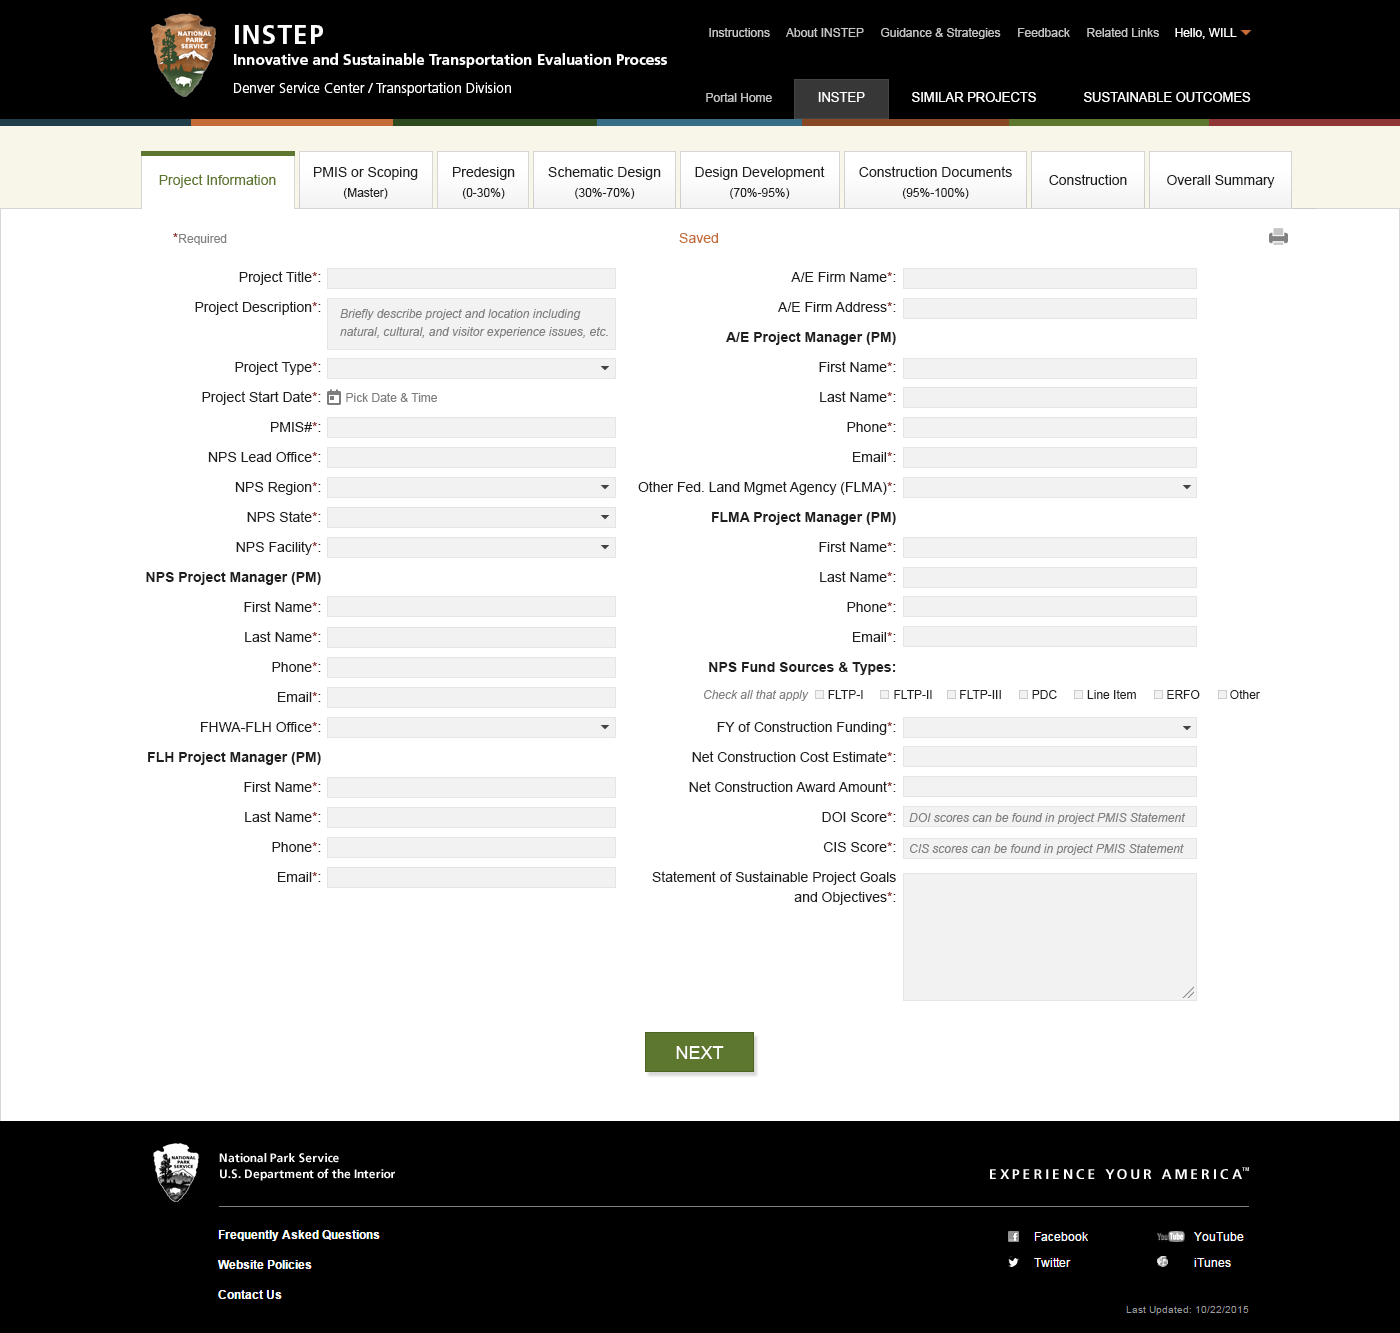This screenshot has width=1400, height=1333.
Task: Click the YouTube icon in the footer
Action: click(x=1169, y=1236)
